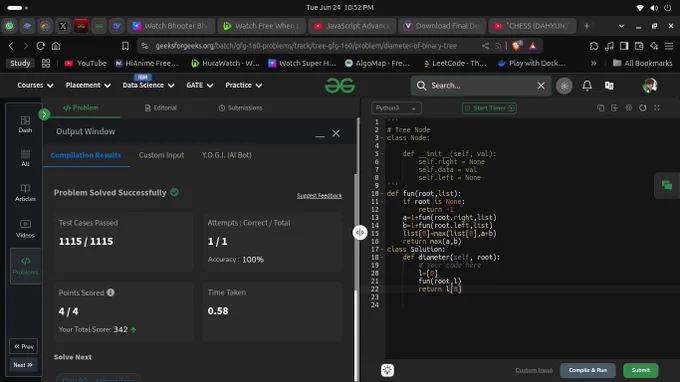Close the Output Window panel

336,134
